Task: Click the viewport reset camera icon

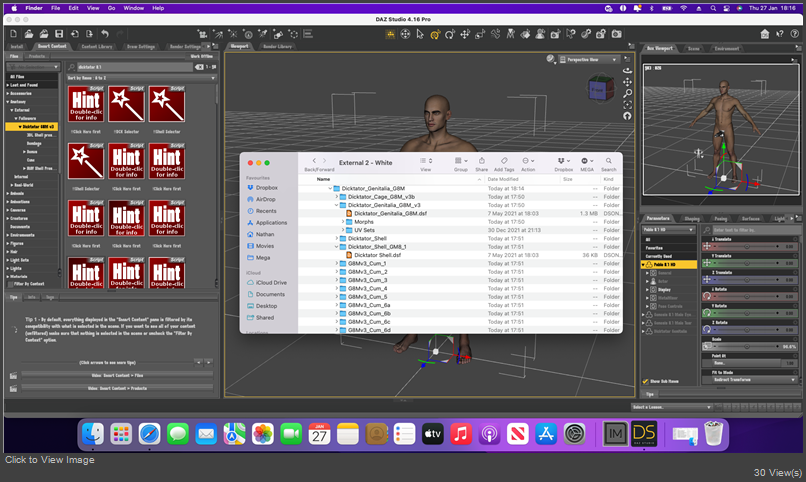Action: click(x=627, y=116)
